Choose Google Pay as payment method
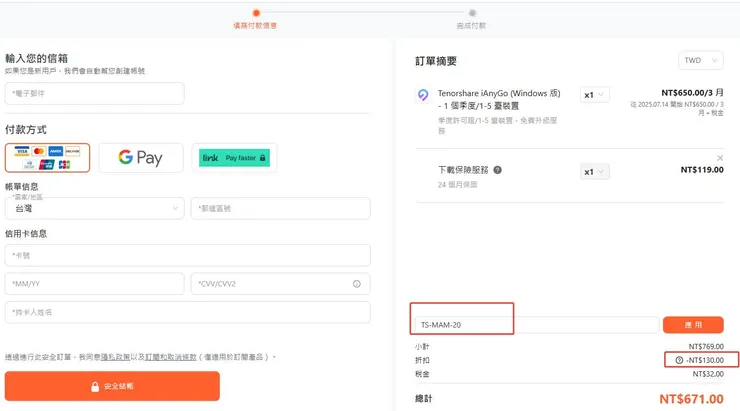Screen dimensions: 740x411 141,158
